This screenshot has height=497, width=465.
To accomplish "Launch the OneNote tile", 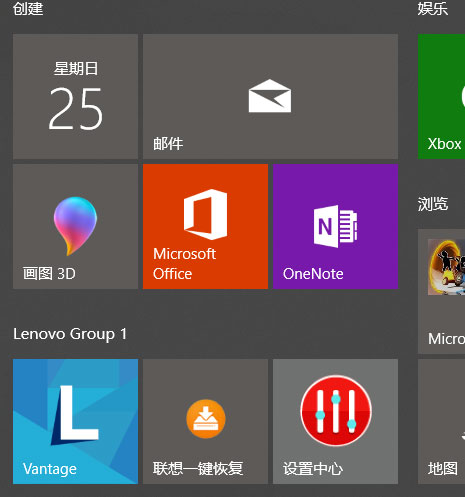I will 335,226.
